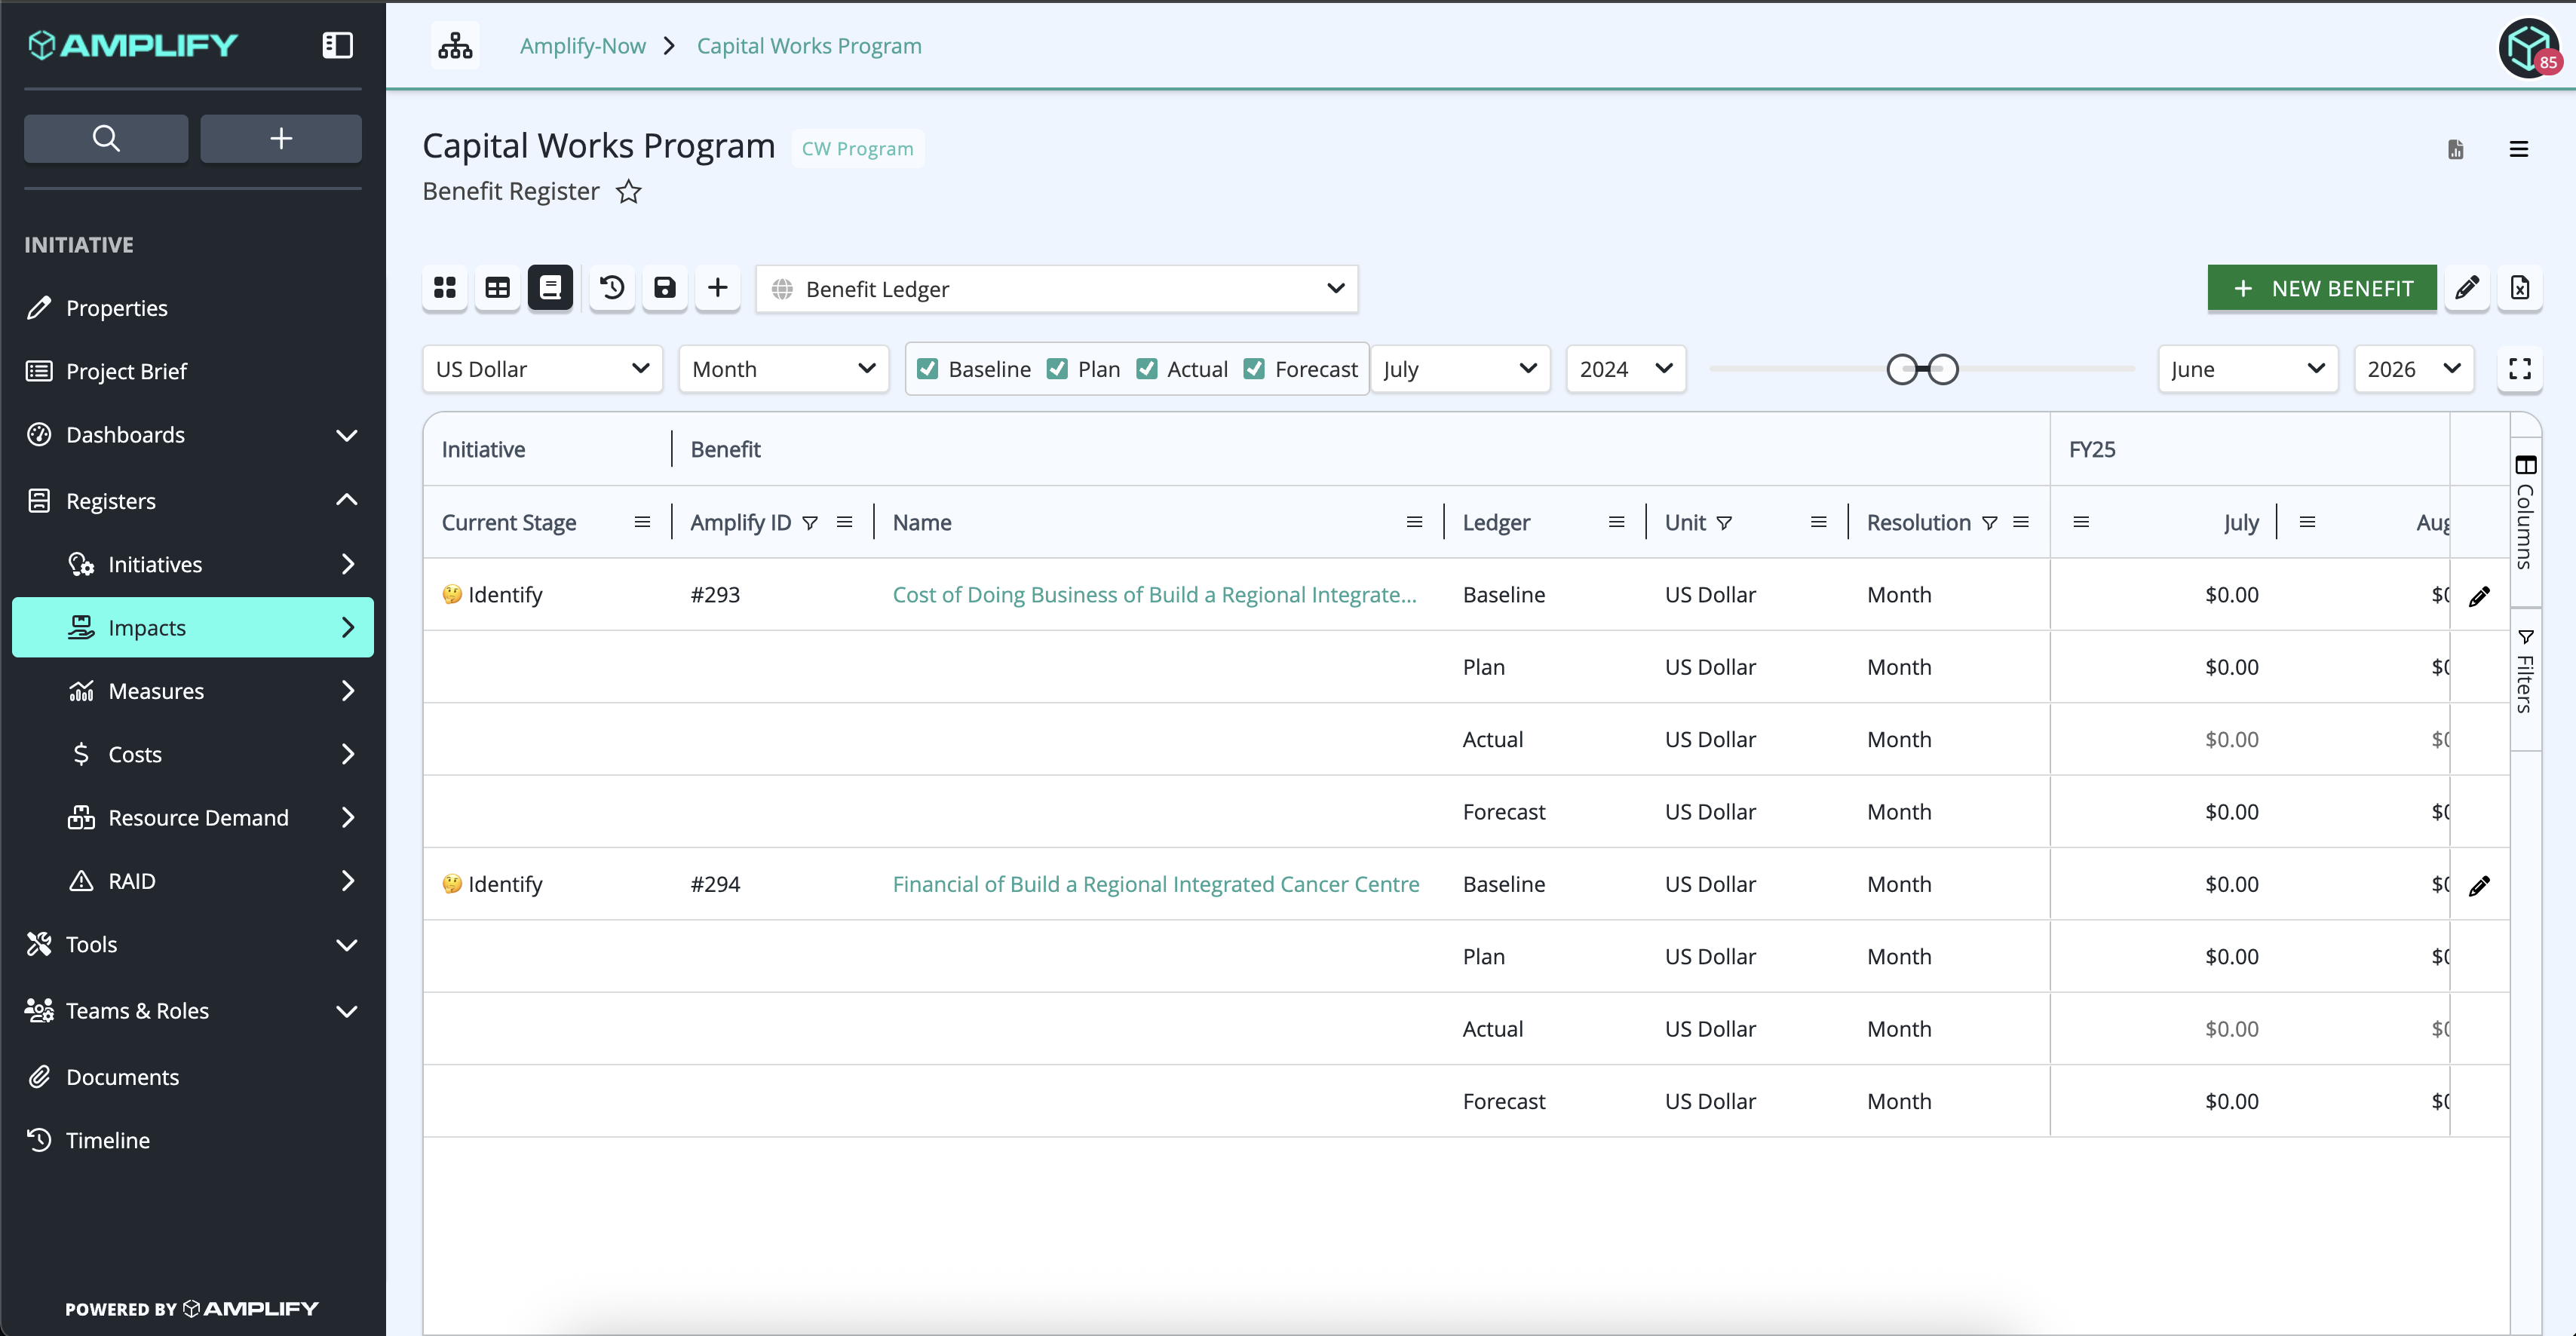Open the Resolution column filter
This screenshot has height=1336, width=2576.
(1990, 523)
